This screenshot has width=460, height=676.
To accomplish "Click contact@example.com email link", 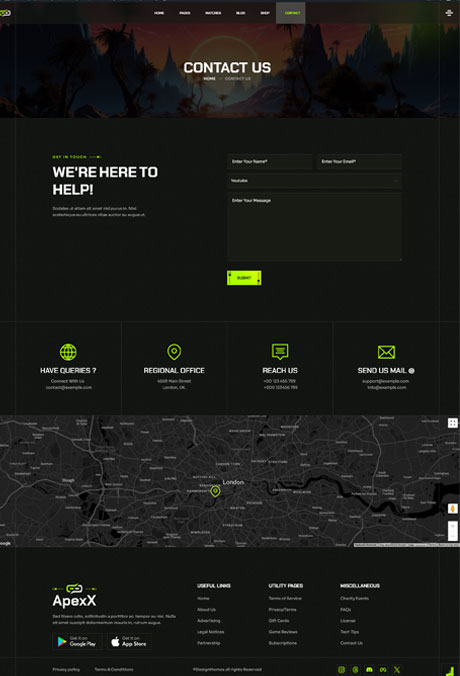I will tap(69, 388).
